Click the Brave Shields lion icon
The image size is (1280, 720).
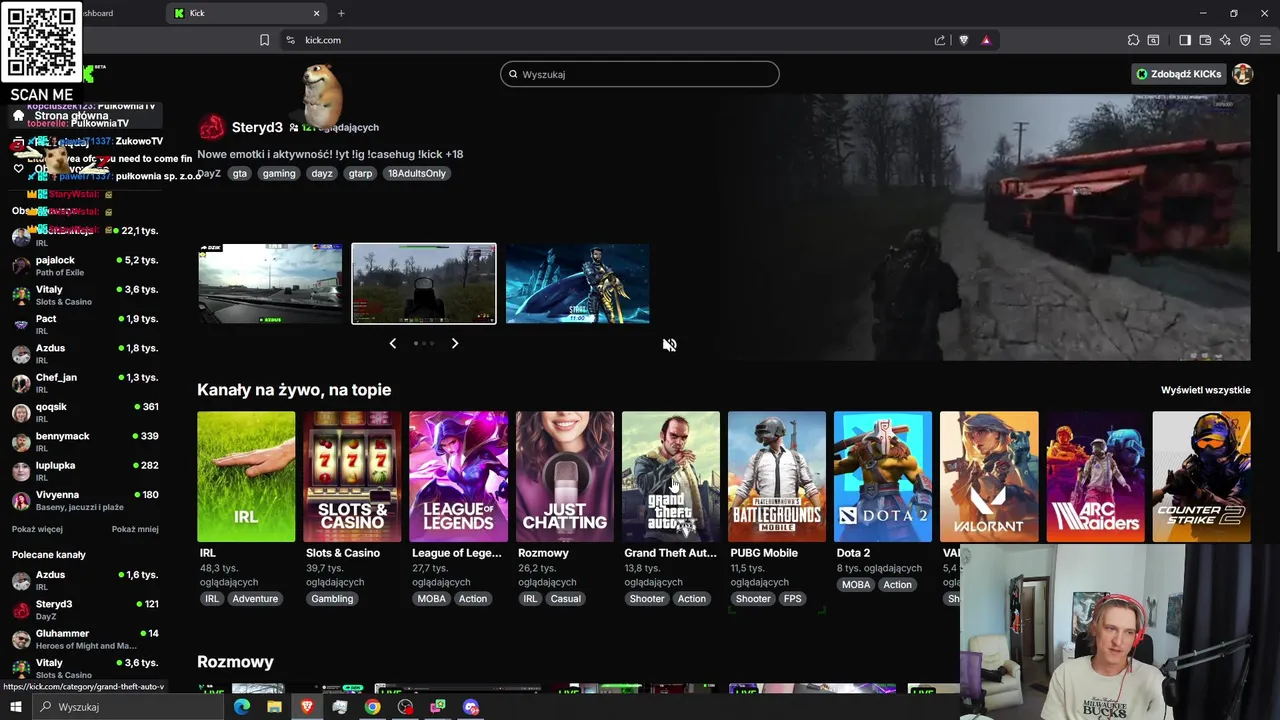tap(964, 40)
